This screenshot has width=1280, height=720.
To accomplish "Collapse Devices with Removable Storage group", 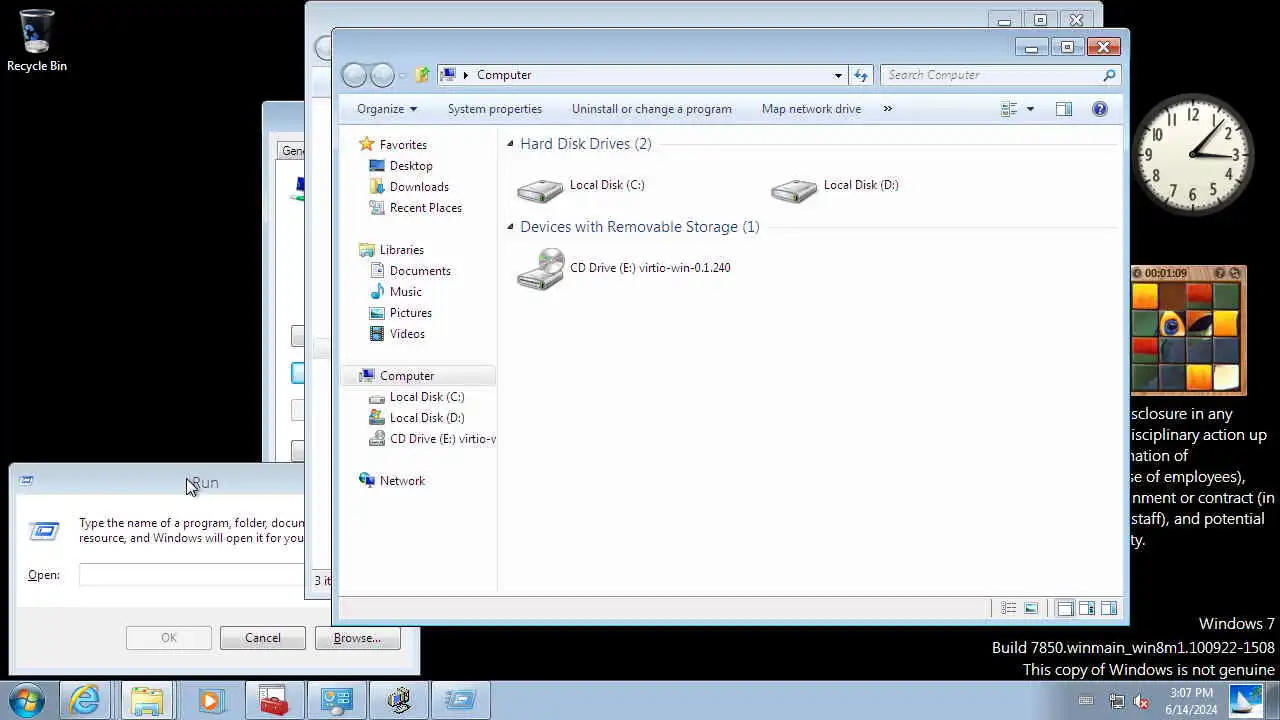I will tap(510, 227).
